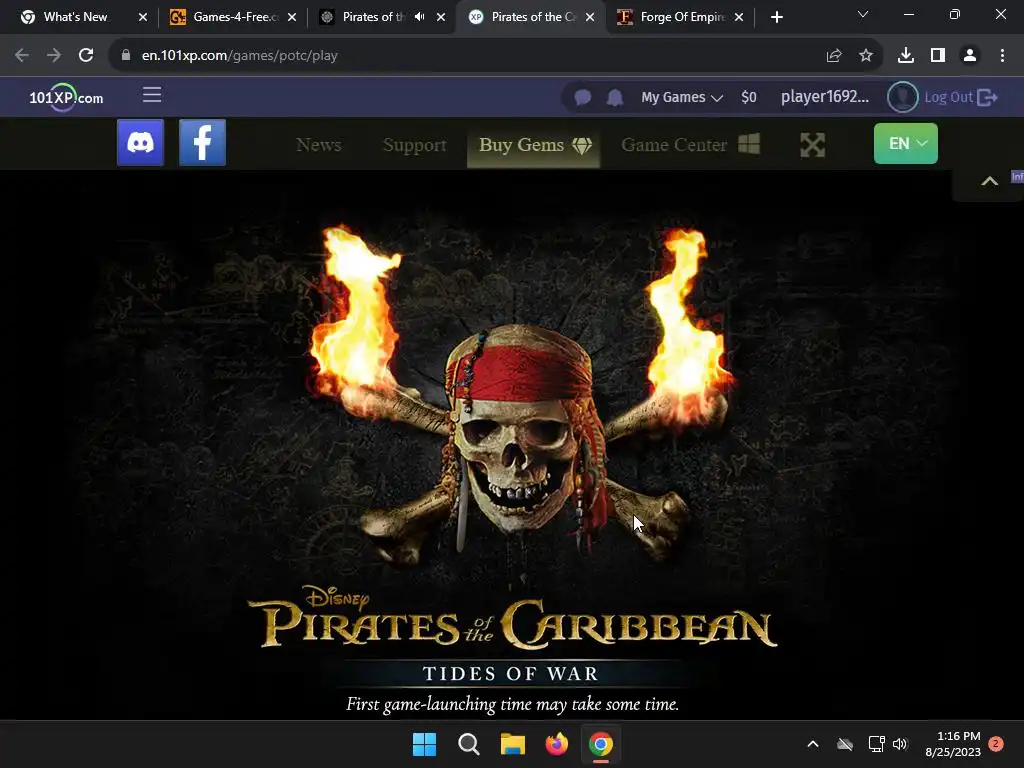Image resolution: width=1024 pixels, height=768 pixels.
Task: Open the Discord icon link
Action: pos(140,142)
